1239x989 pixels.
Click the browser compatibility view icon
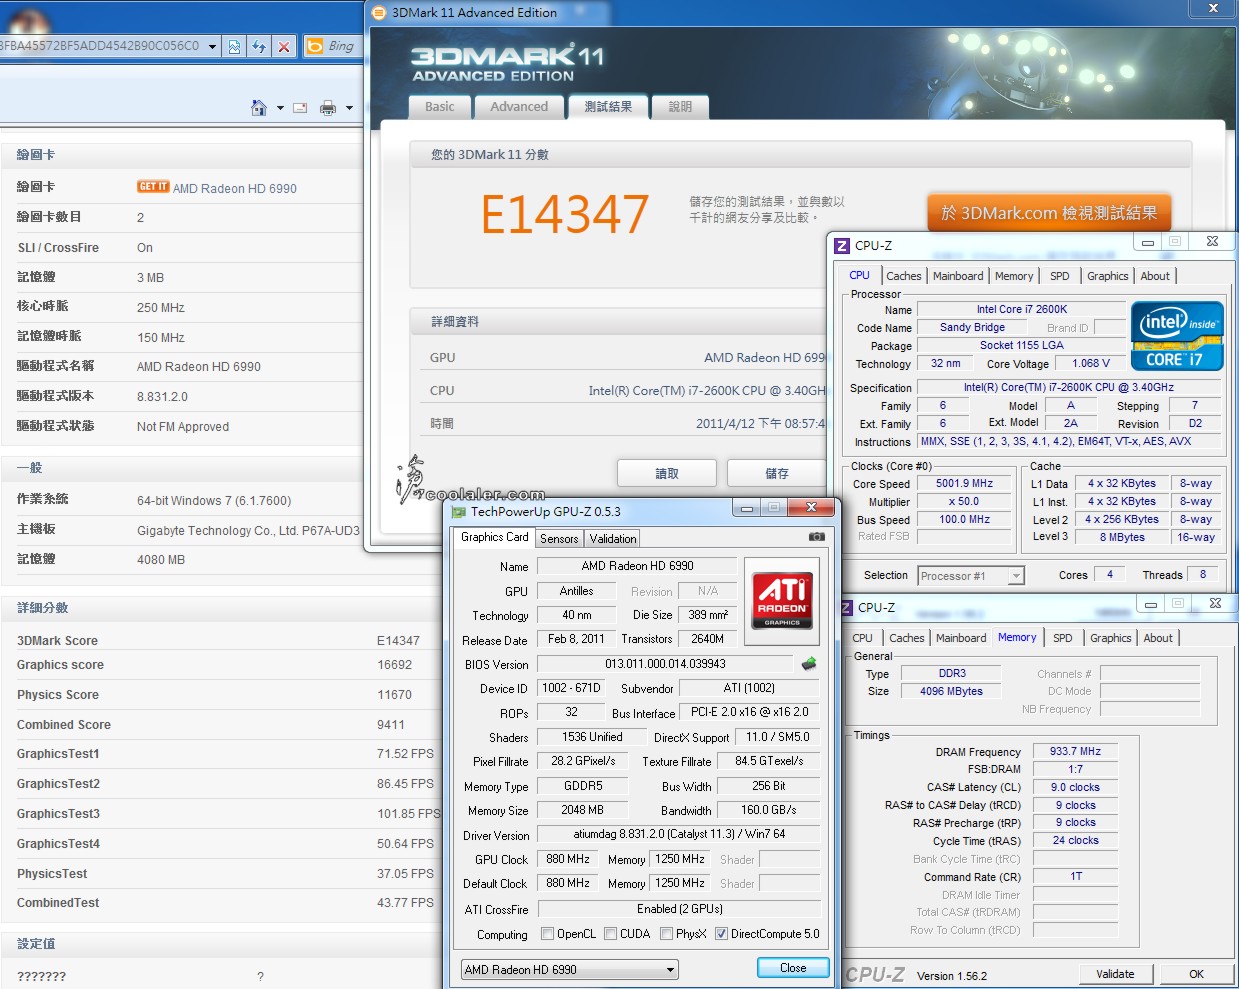click(x=234, y=46)
